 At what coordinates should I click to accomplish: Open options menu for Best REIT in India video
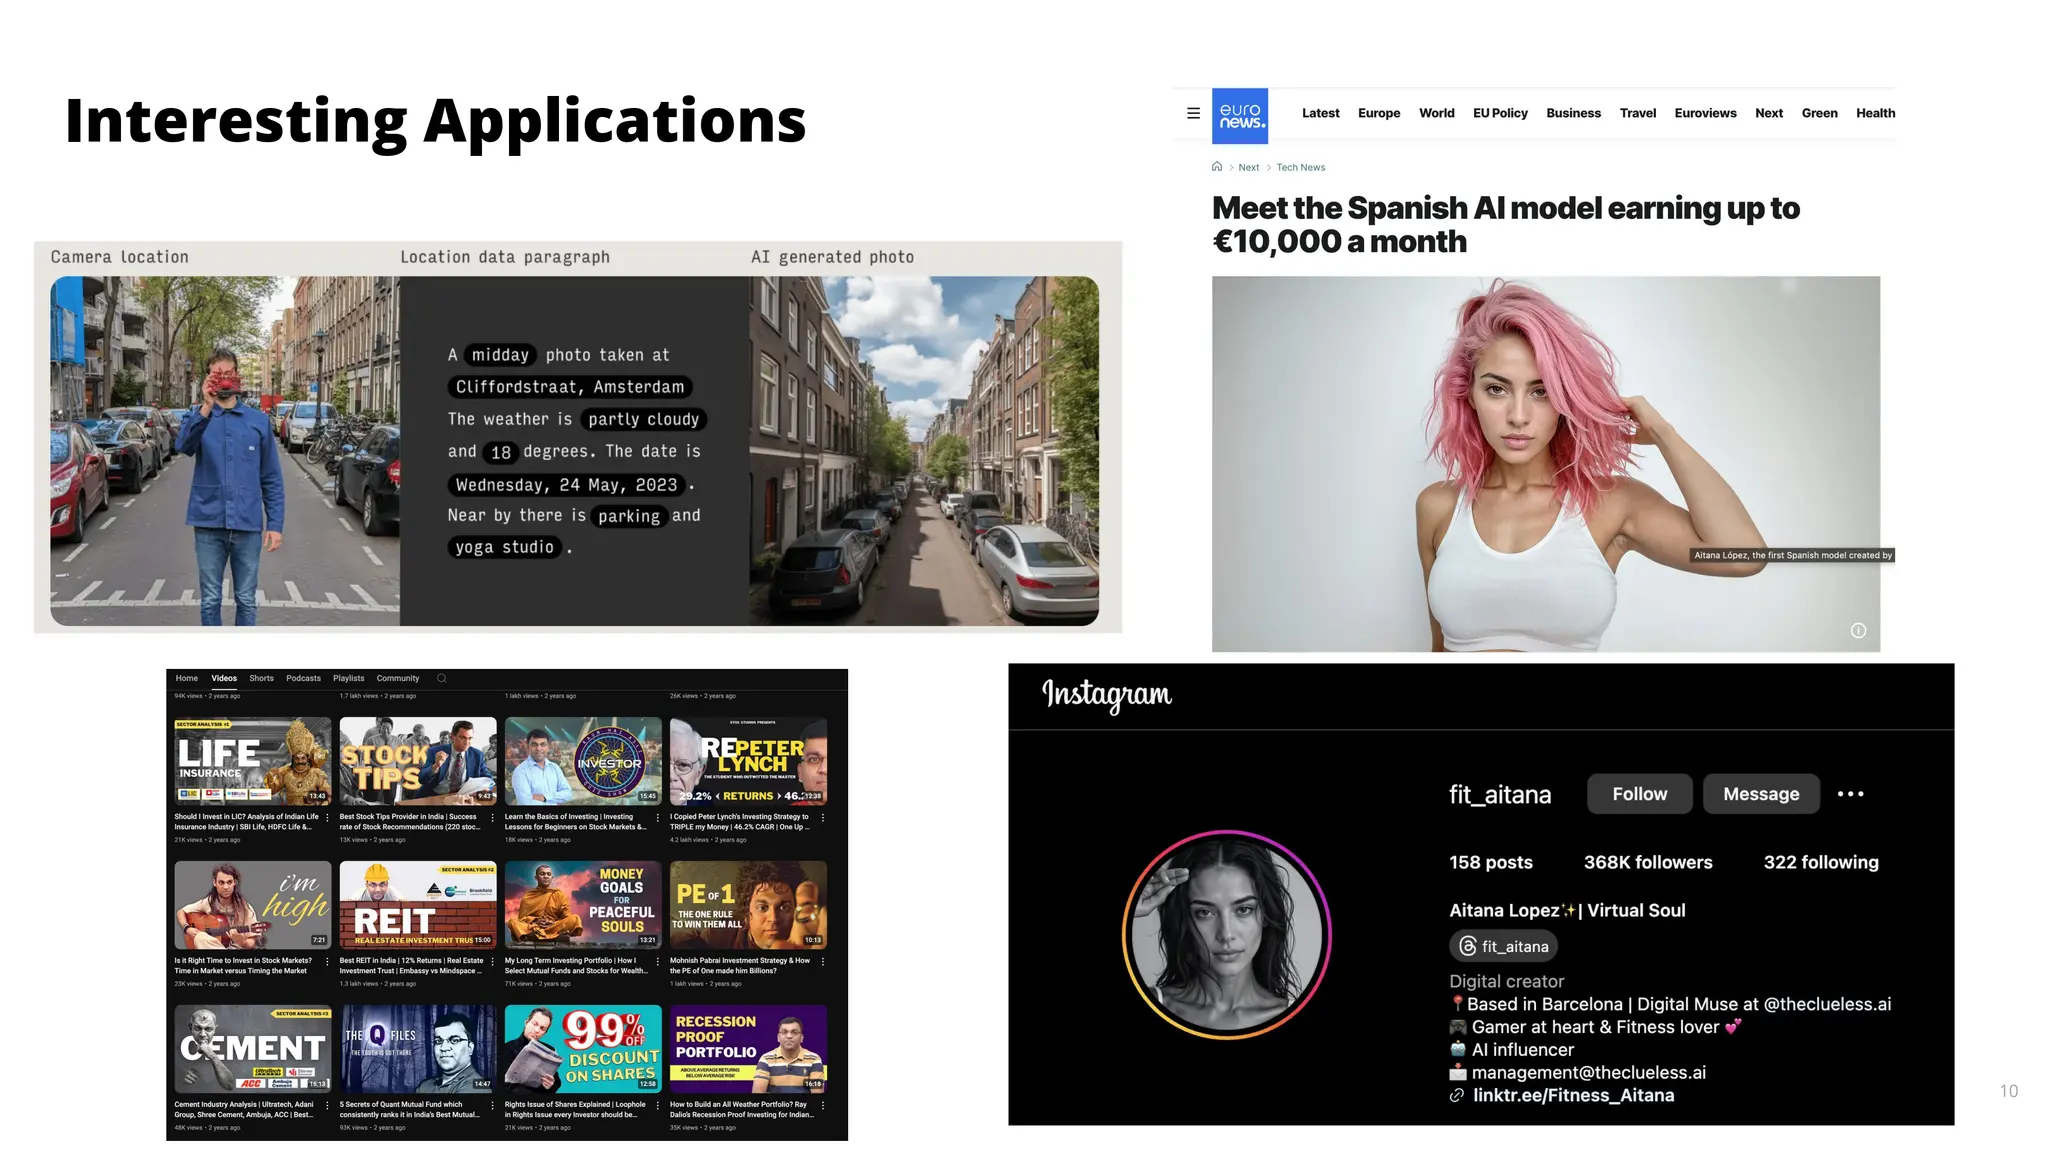click(492, 962)
